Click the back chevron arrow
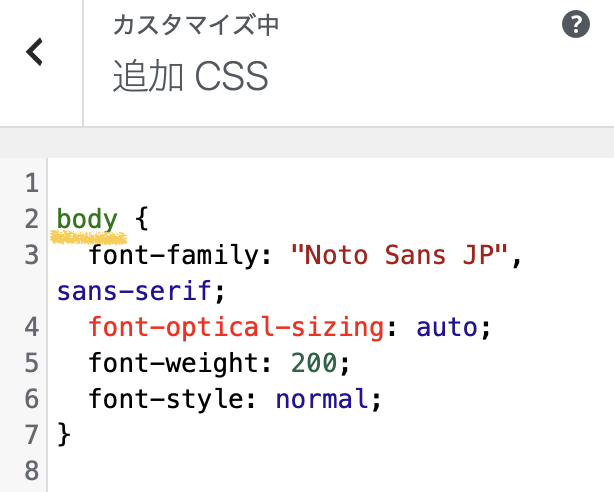Screen dimensions: 614x492 pos(35,52)
